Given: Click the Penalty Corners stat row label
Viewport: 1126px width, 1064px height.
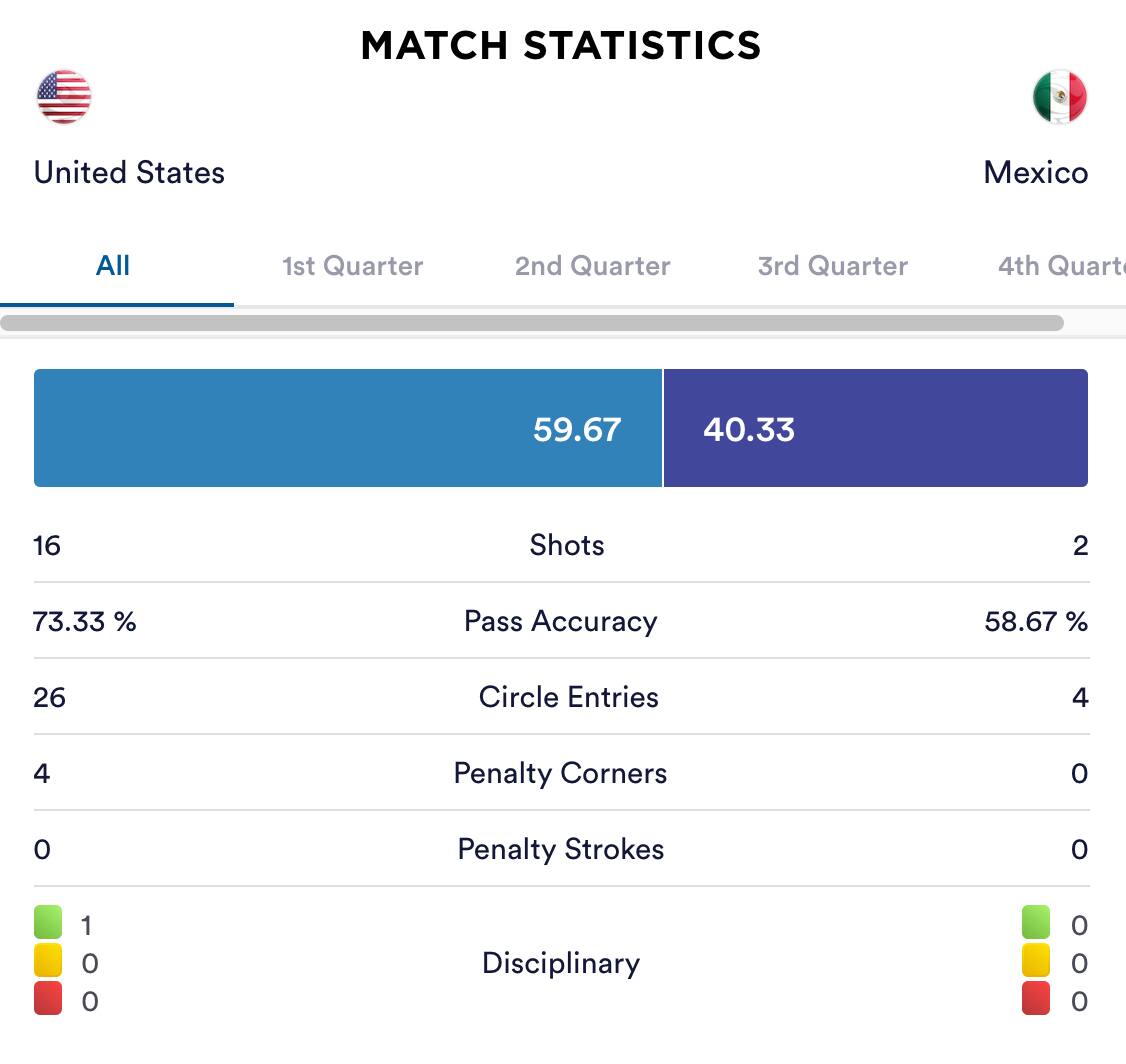Looking at the screenshot, I should [x=560, y=773].
